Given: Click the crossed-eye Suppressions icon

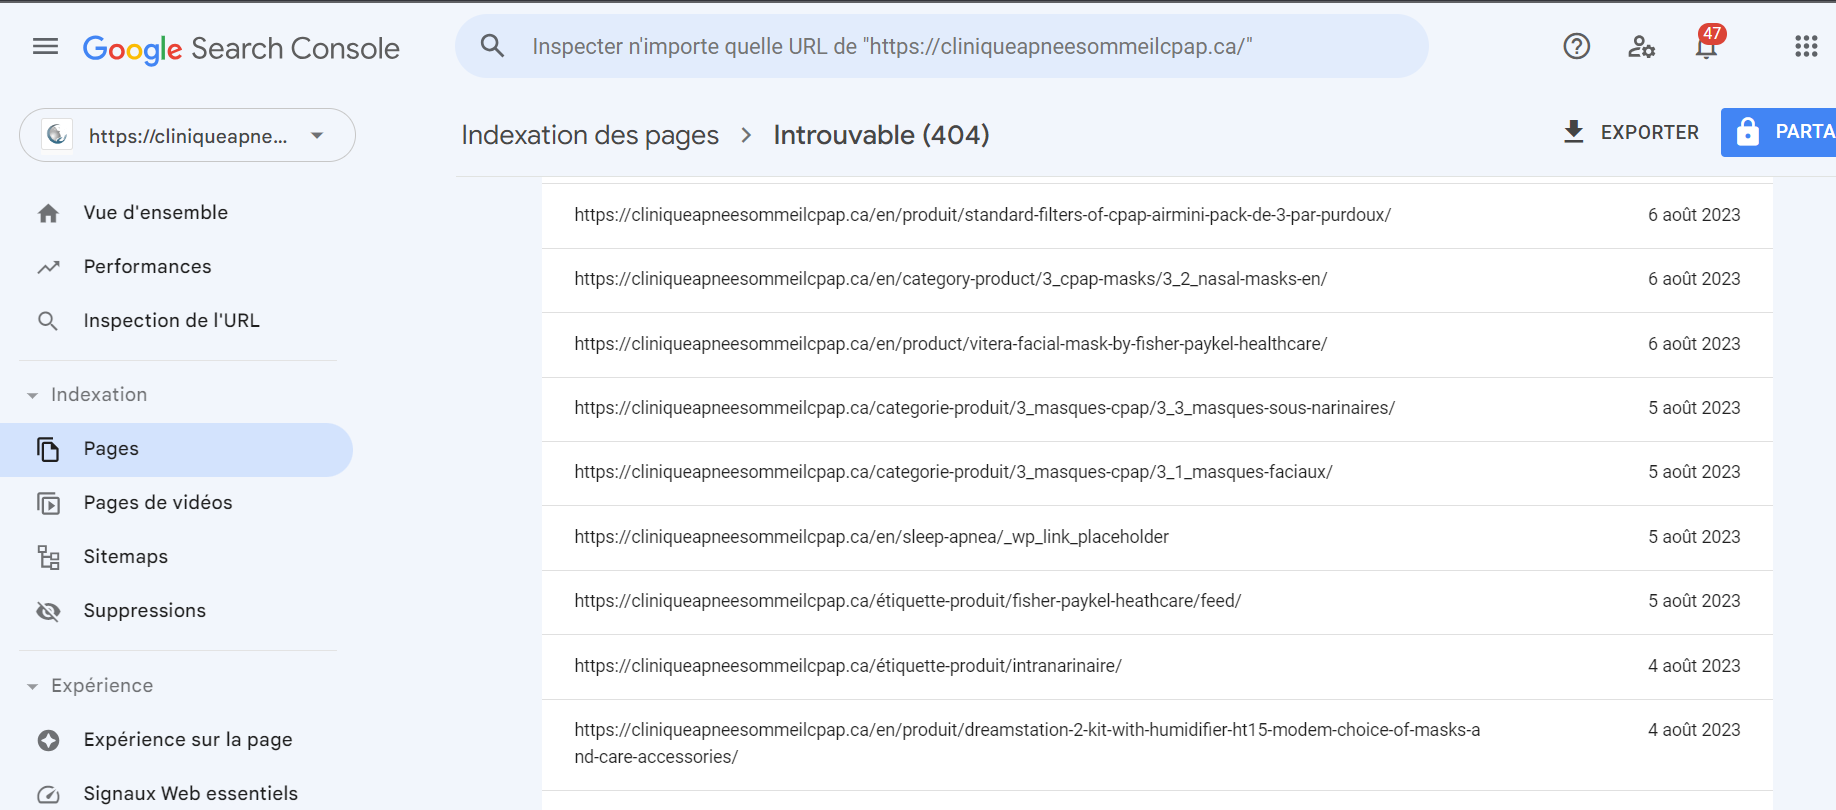Looking at the screenshot, I should tap(48, 611).
